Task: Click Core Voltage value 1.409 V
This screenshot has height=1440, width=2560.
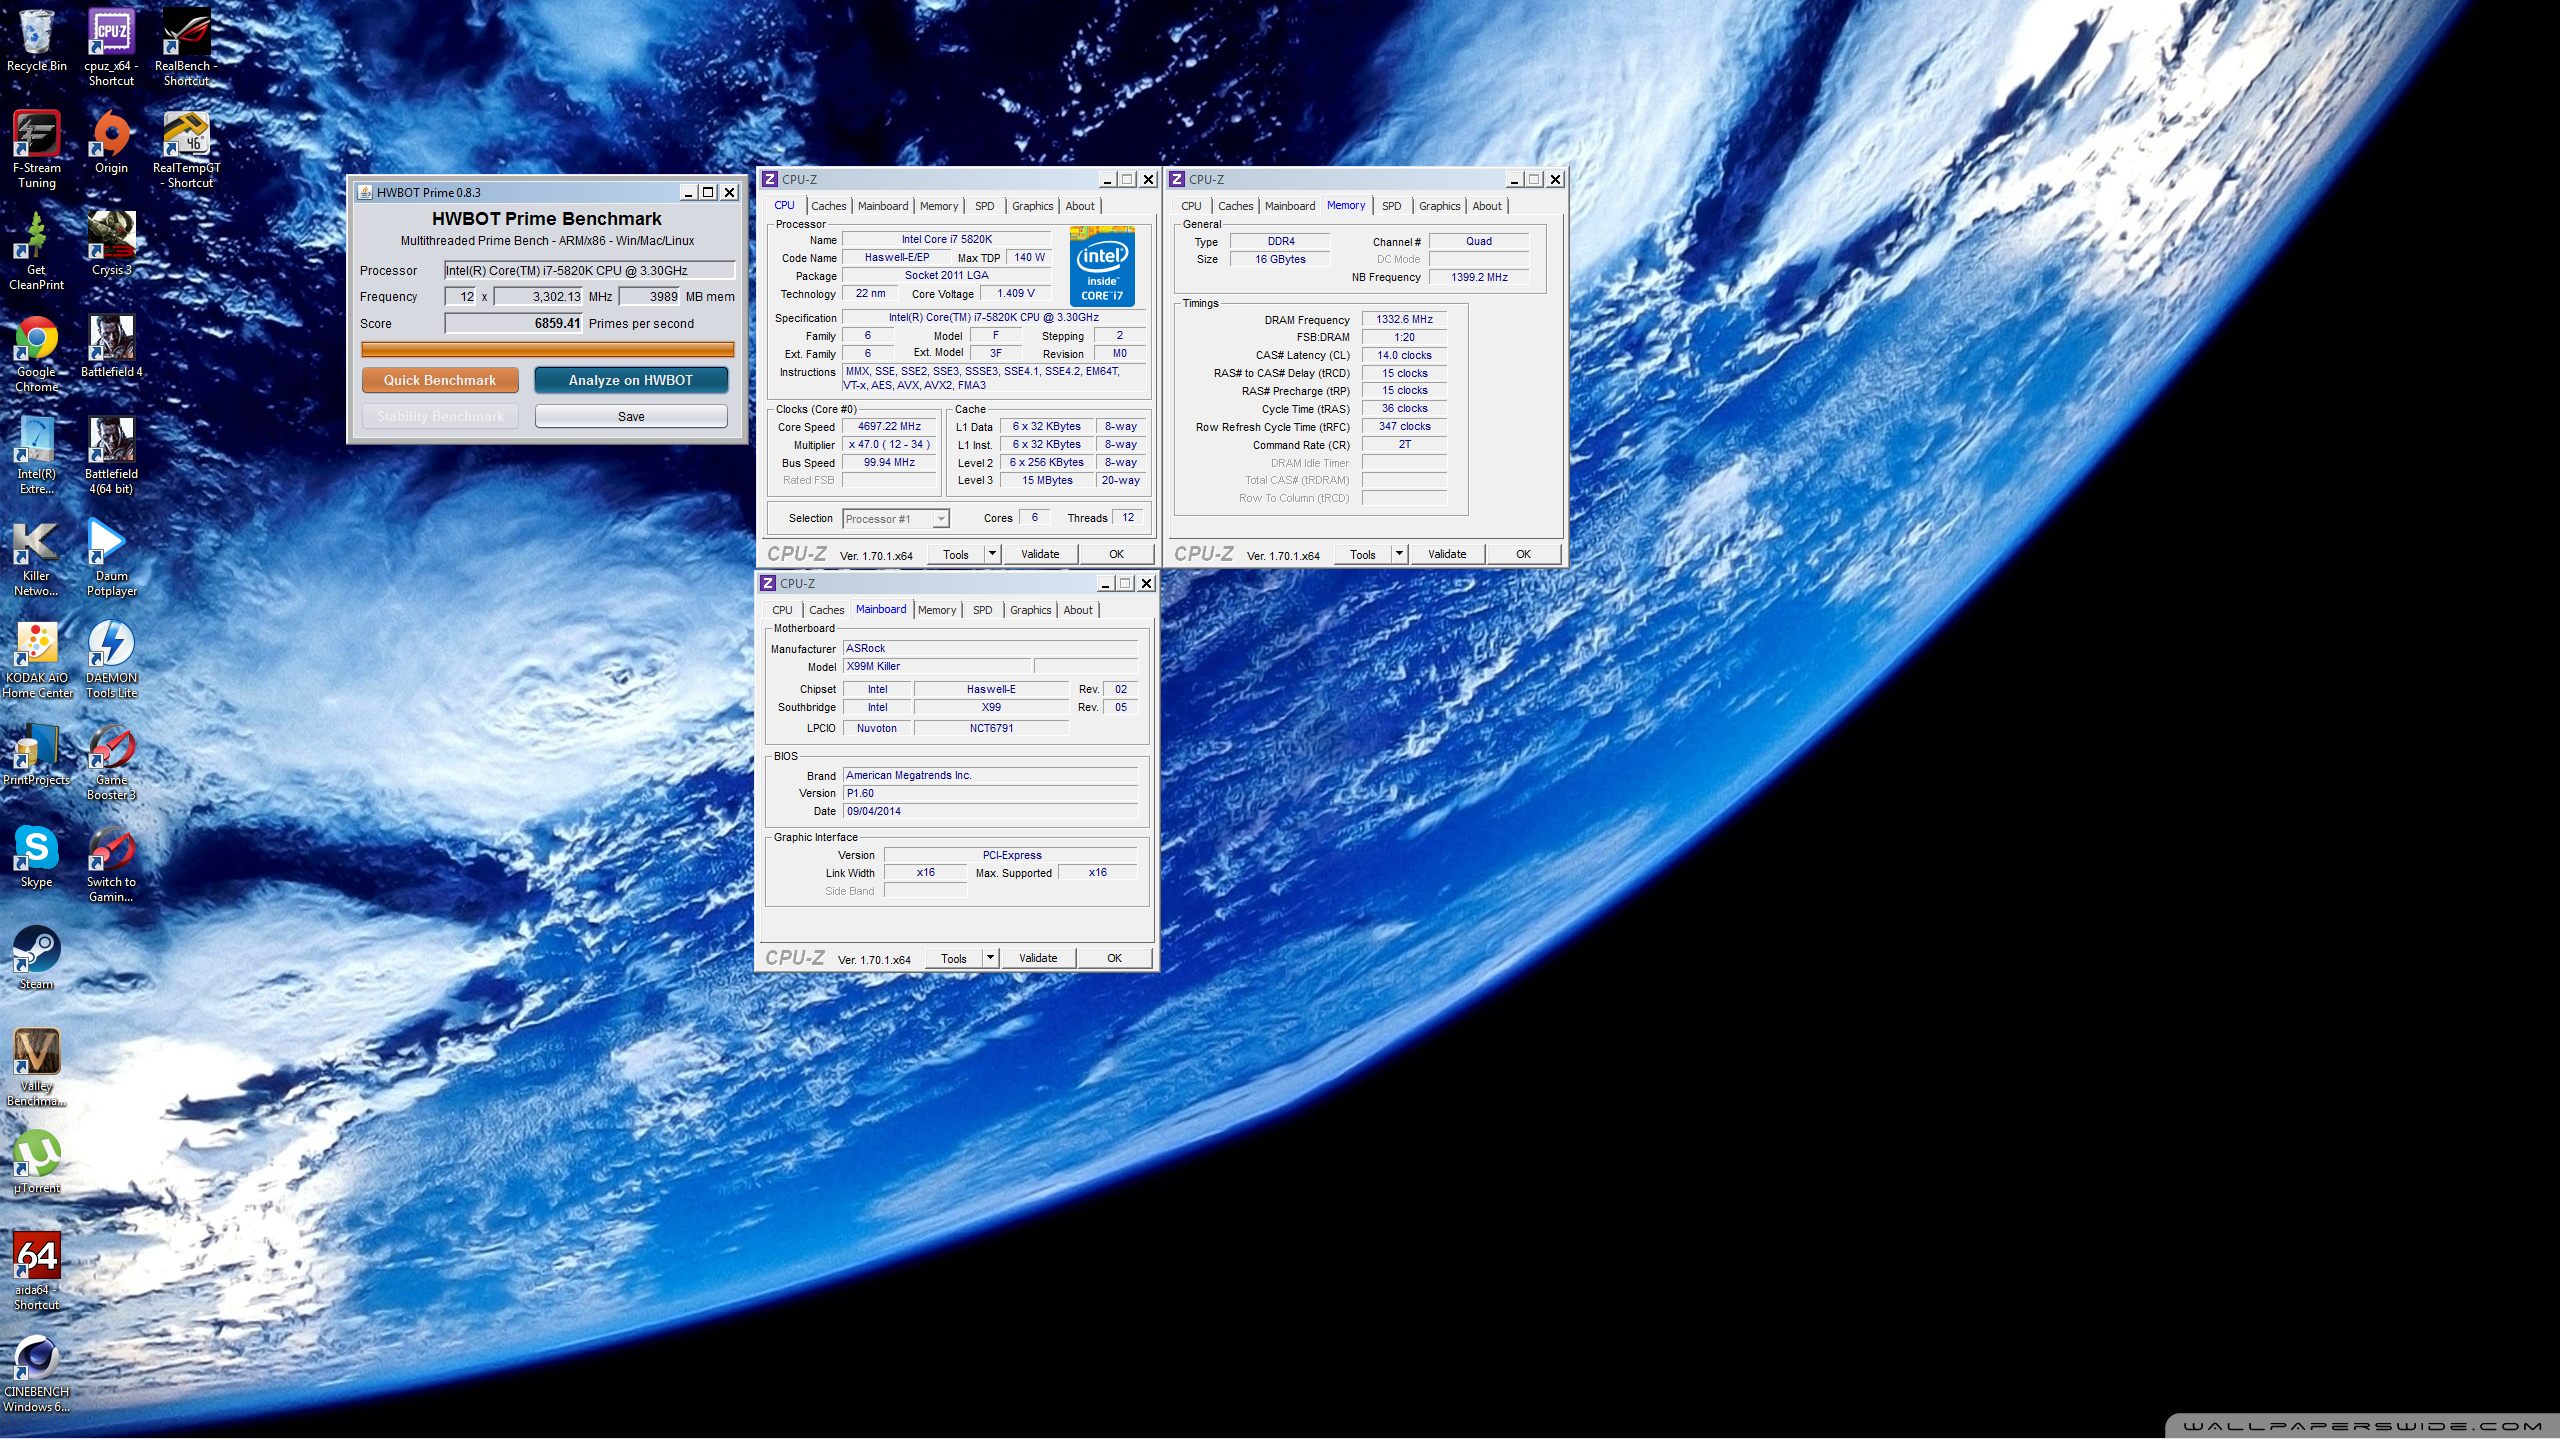Action: (x=1015, y=294)
